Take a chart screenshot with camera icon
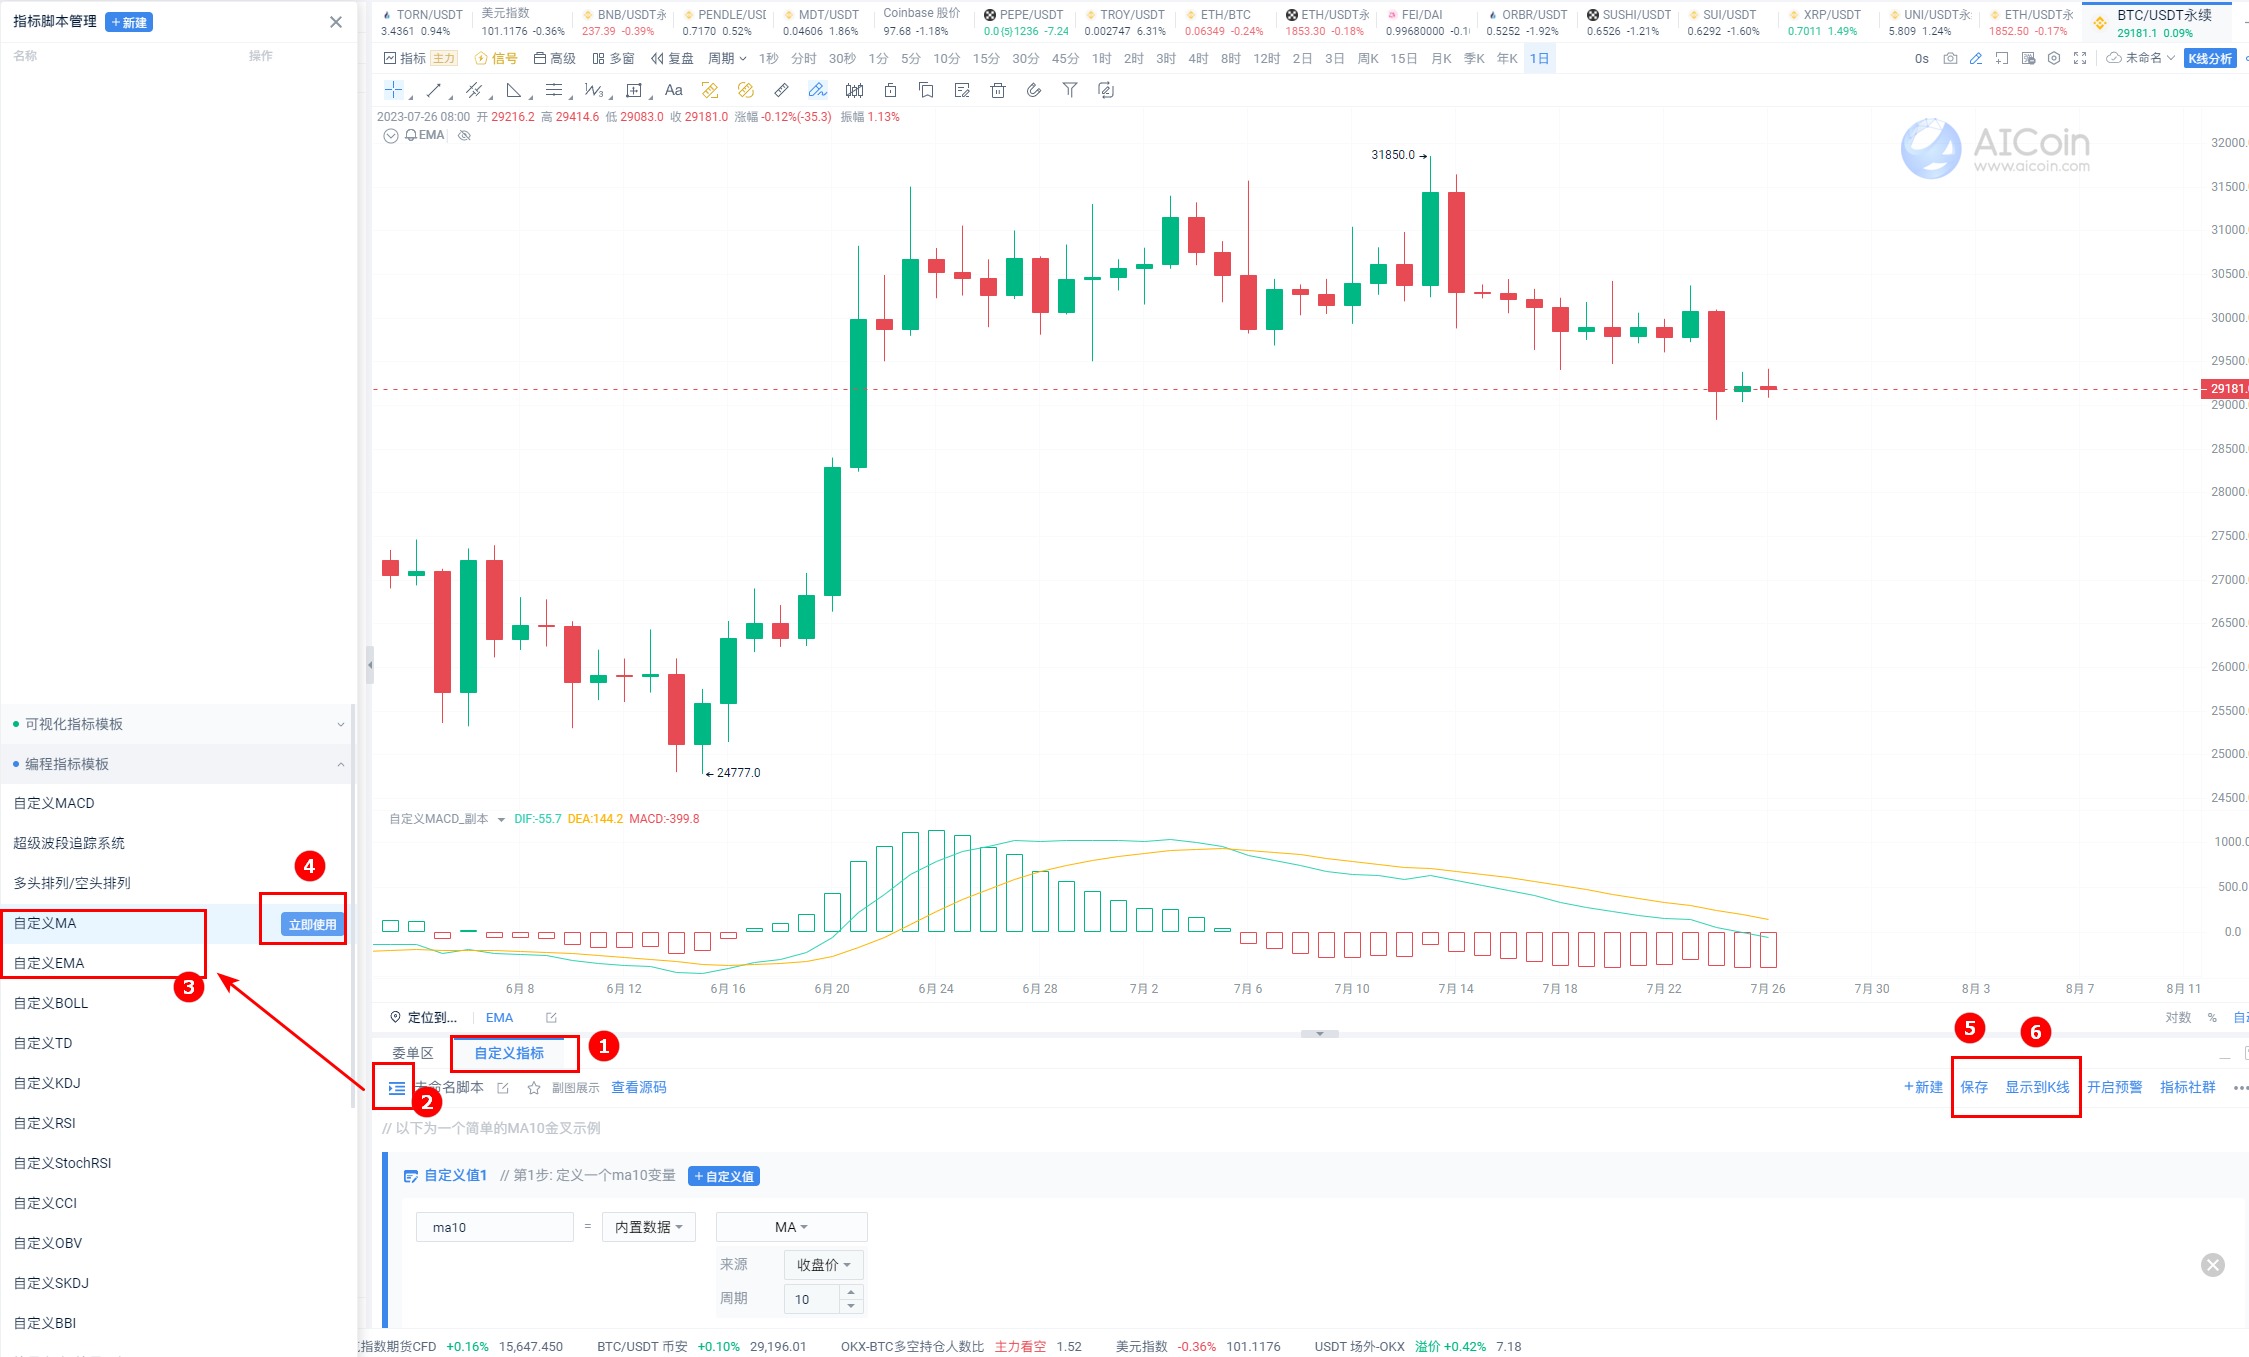The width and height of the screenshot is (2249, 1357). point(1950,58)
